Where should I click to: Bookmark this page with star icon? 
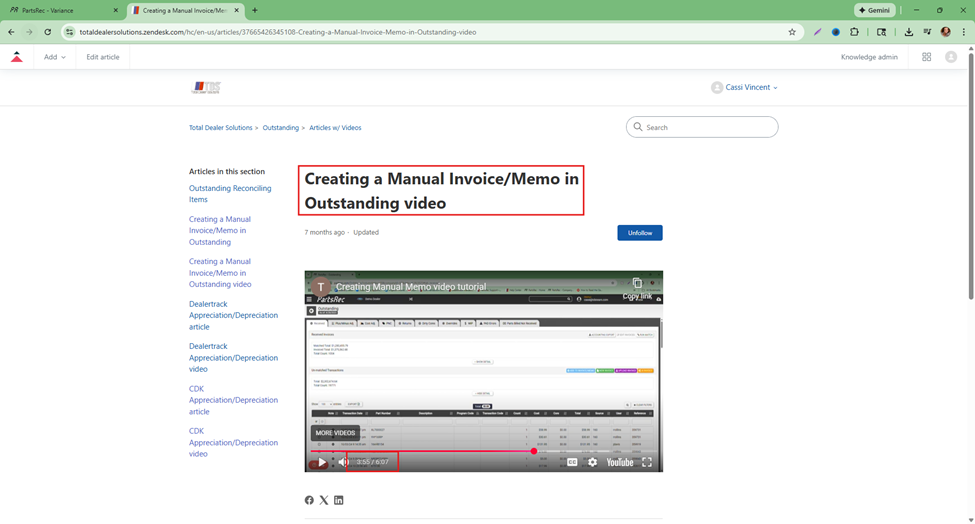click(x=792, y=32)
